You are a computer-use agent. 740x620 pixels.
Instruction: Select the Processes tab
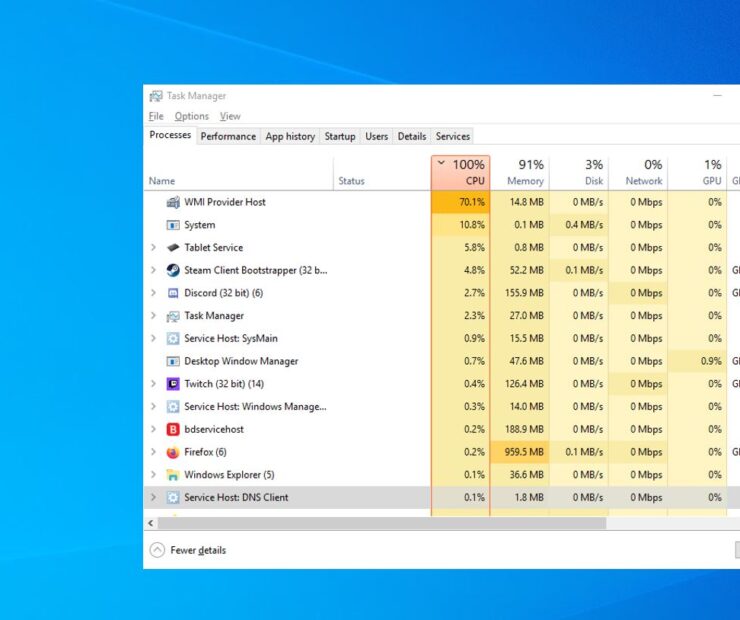[170, 135]
